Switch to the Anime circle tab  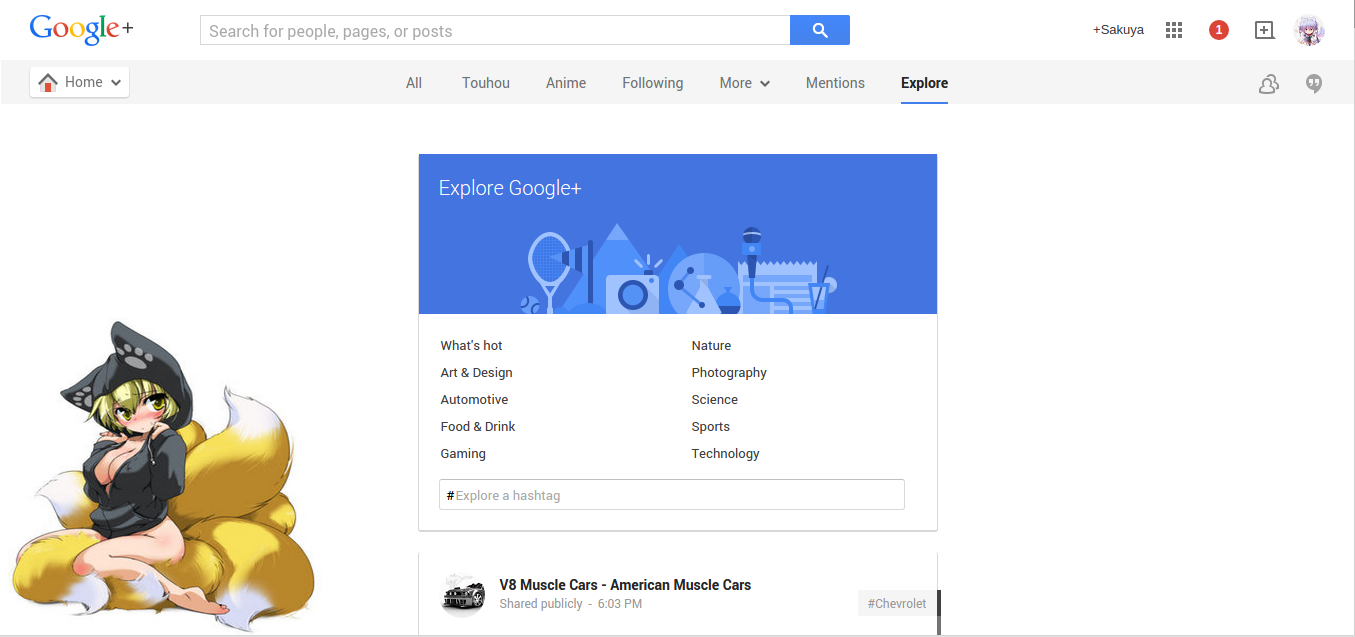pos(566,83)
